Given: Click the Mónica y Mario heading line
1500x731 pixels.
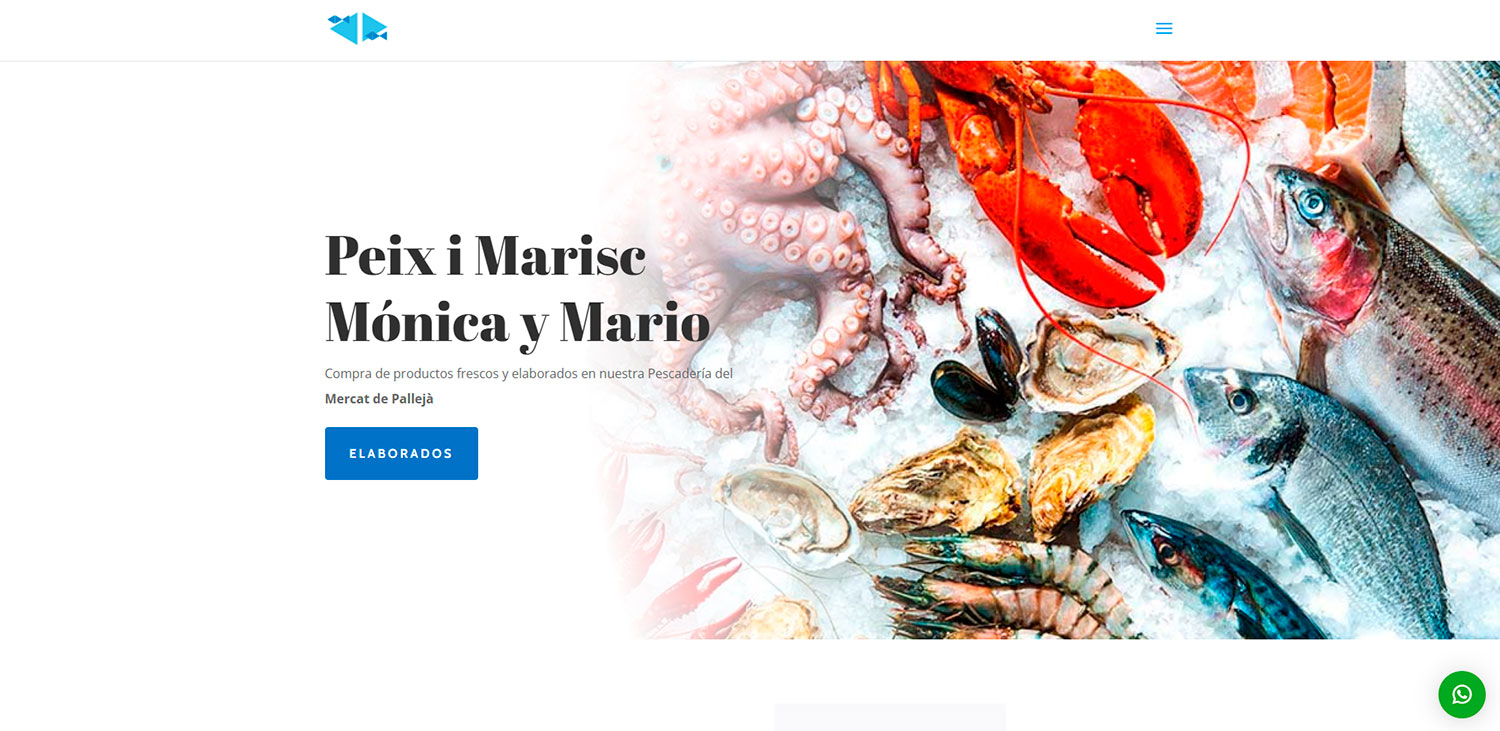Looking at the screenshot, I should click(517, 323).
